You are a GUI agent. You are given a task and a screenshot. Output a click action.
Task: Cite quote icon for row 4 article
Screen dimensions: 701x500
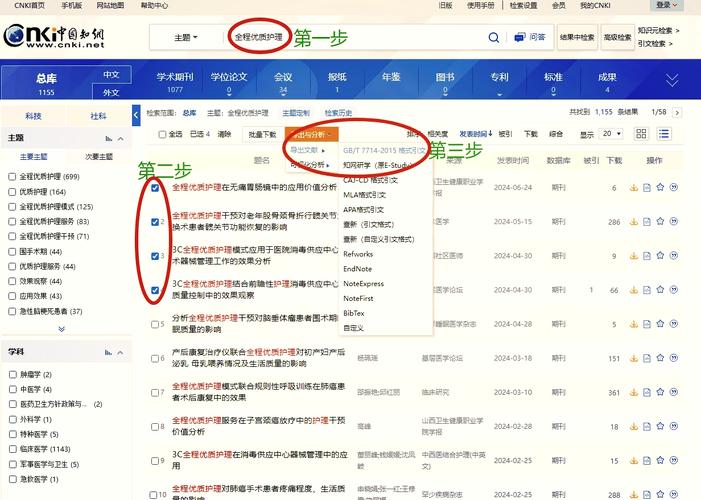click(674, 290)
